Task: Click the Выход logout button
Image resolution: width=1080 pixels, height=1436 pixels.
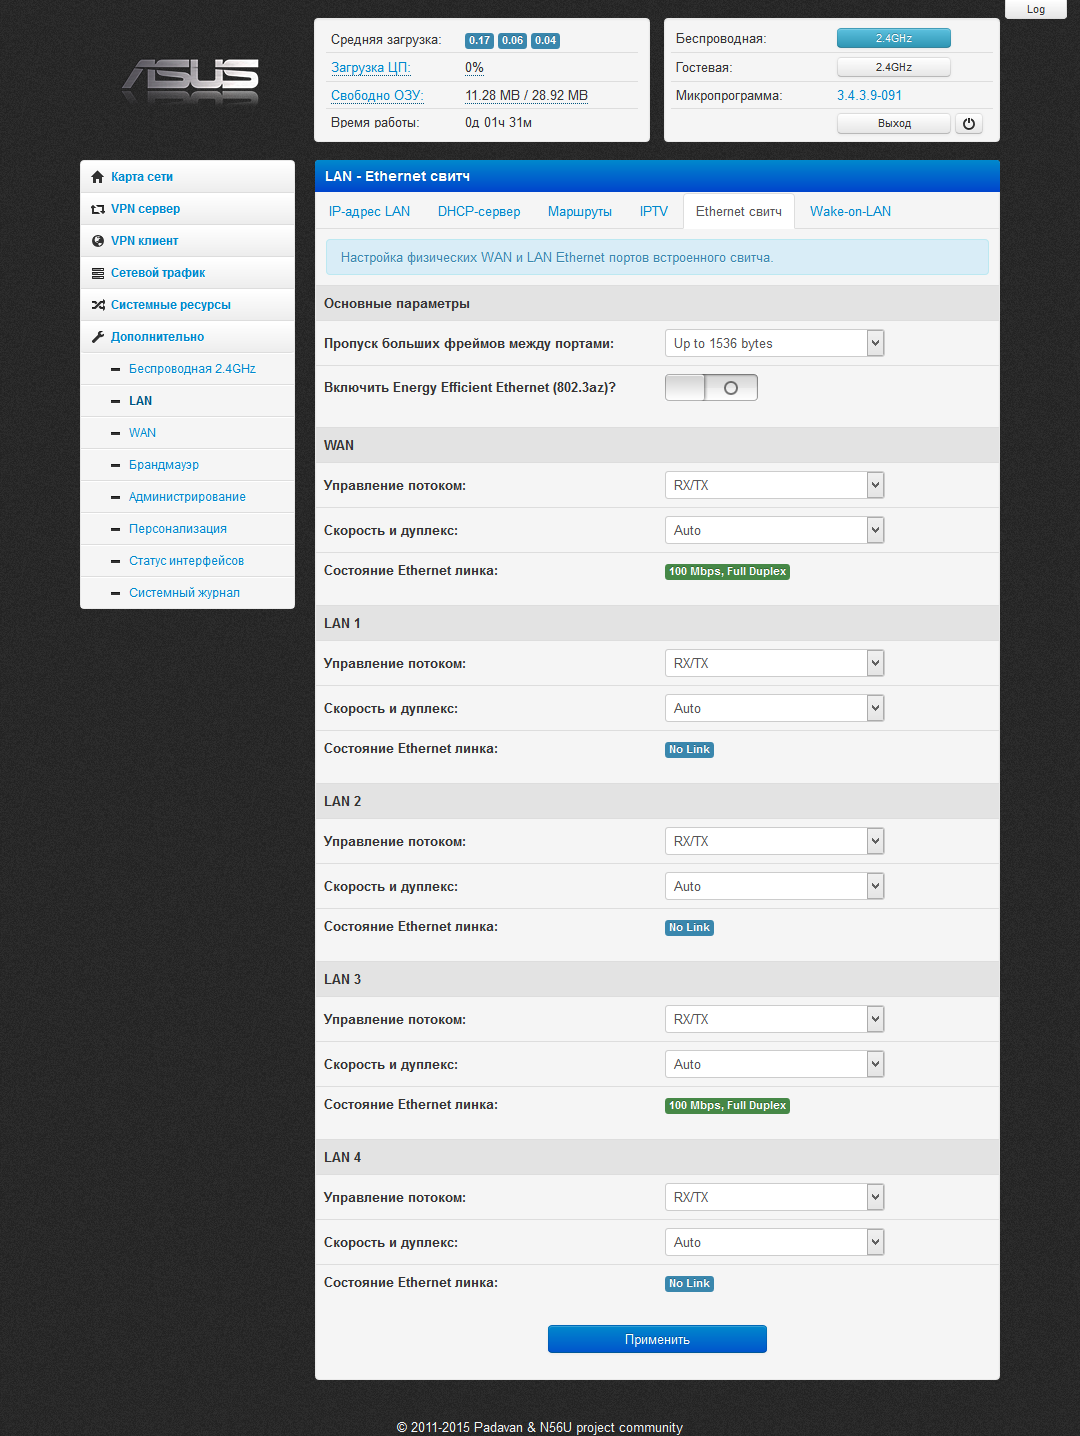Action: [893, 124]
